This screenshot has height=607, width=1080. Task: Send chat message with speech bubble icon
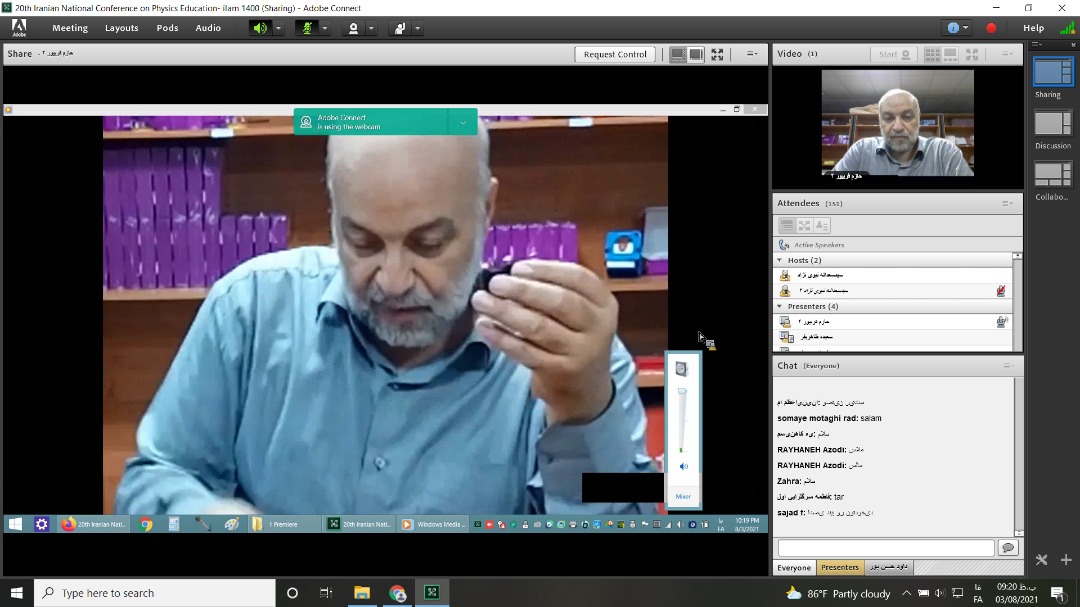pyautogui.click(x=1007, y=548)
